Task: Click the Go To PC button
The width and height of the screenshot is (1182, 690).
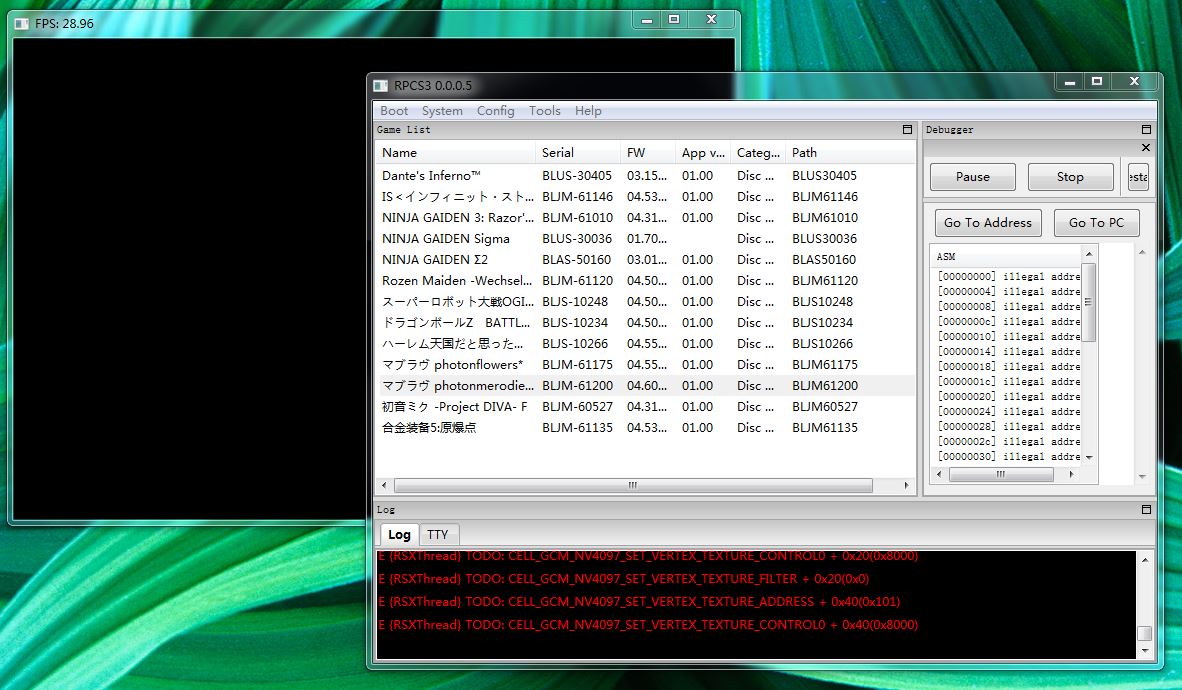Action: coord(1096,223)
